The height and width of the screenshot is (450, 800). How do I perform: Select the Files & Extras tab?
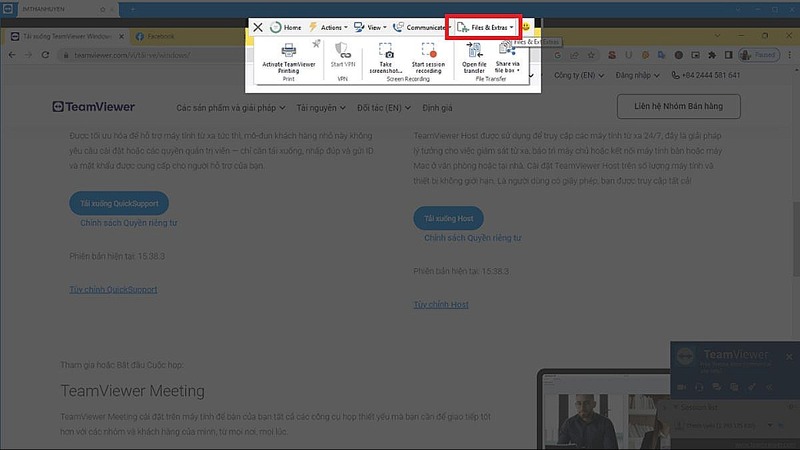click(485, 27)
